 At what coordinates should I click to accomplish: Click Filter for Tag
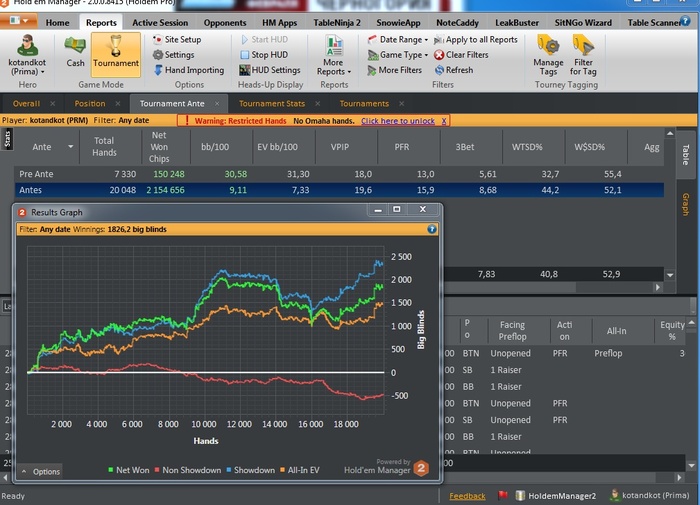tap(583, 55)
